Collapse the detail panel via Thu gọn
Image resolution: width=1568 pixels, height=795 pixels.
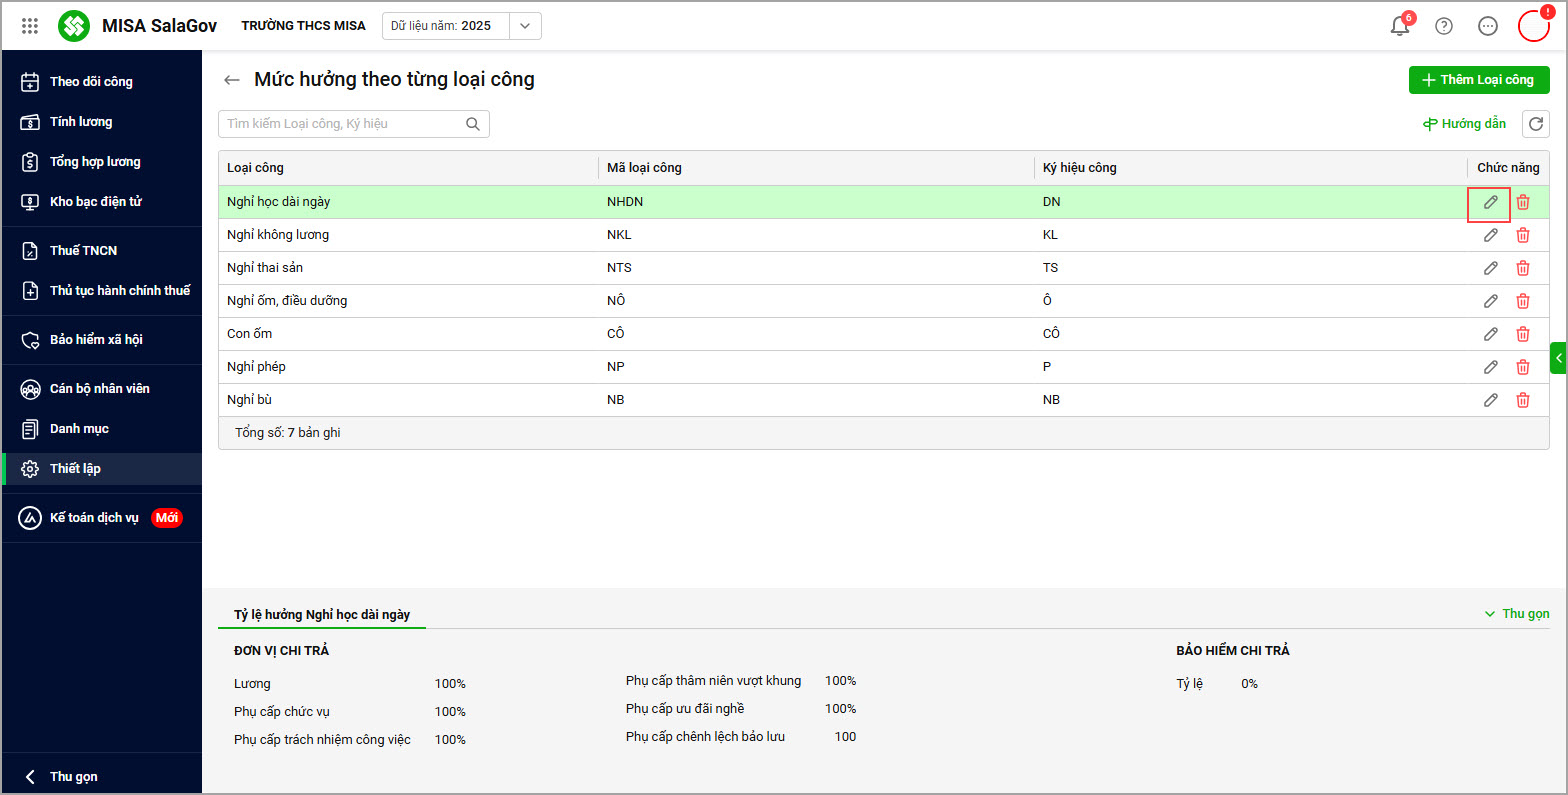coord(1517,614)
